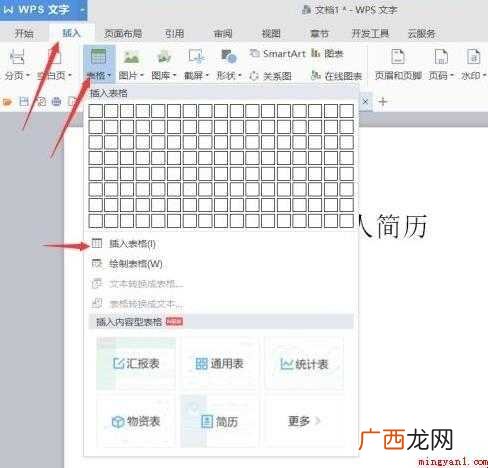Expand the 图库 dropdown arrow
The image size is (488, 468).
pos(174,76)
